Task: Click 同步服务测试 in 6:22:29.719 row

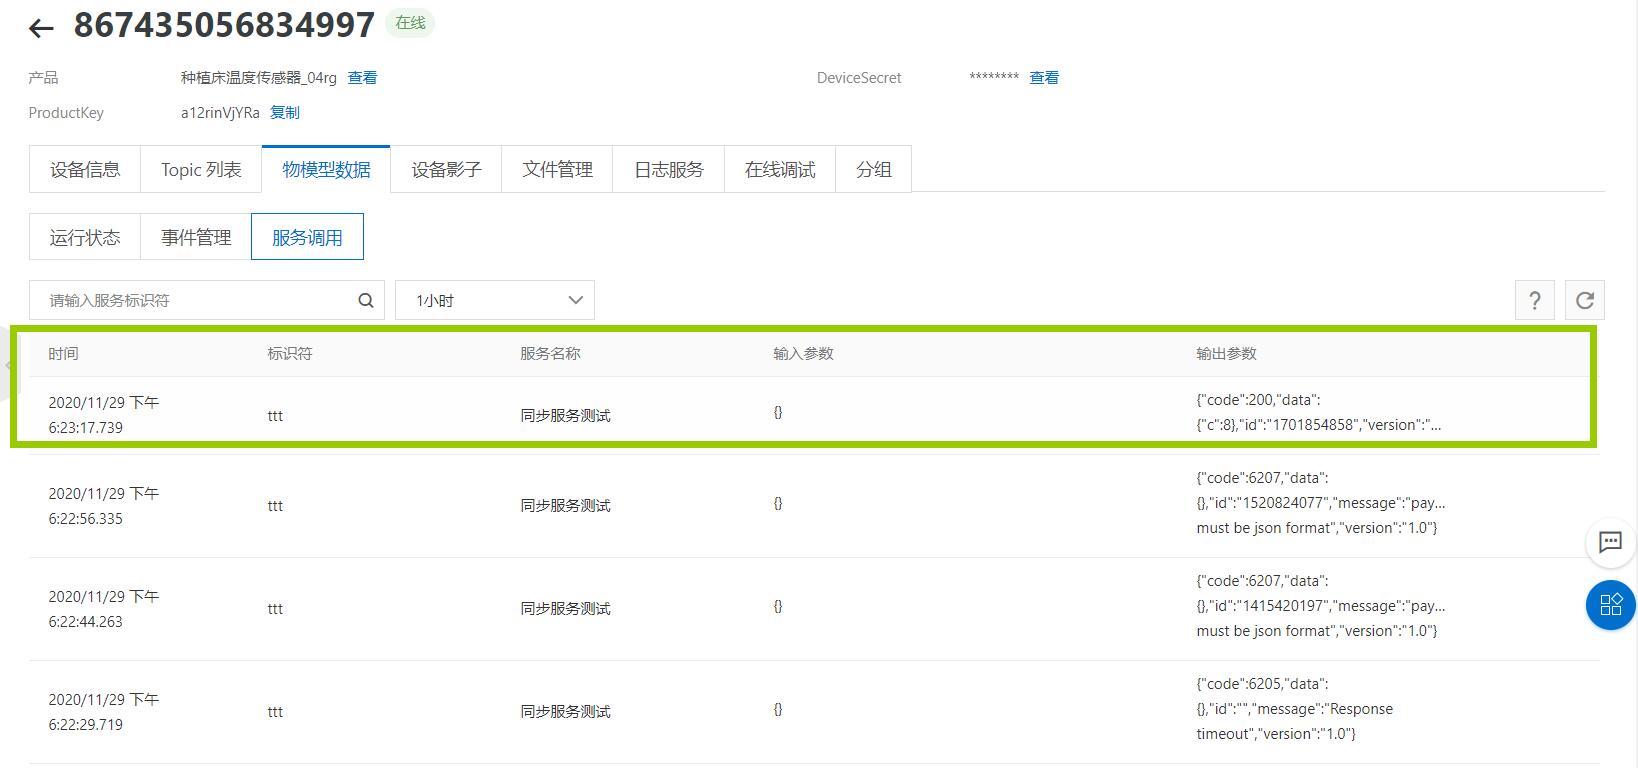Action: pyautogui.click(x=565, y=712)
